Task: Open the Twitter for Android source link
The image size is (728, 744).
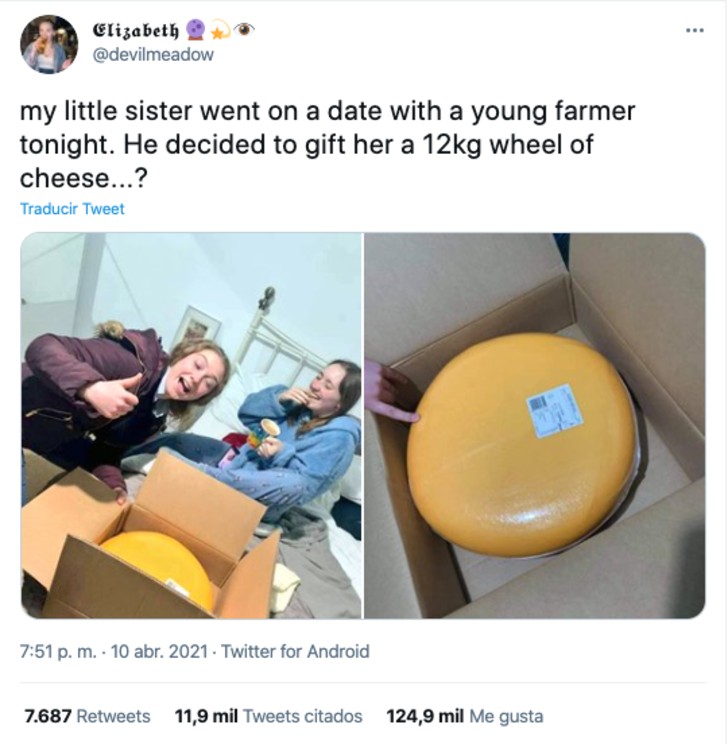Action: click(x=295, y=651)
